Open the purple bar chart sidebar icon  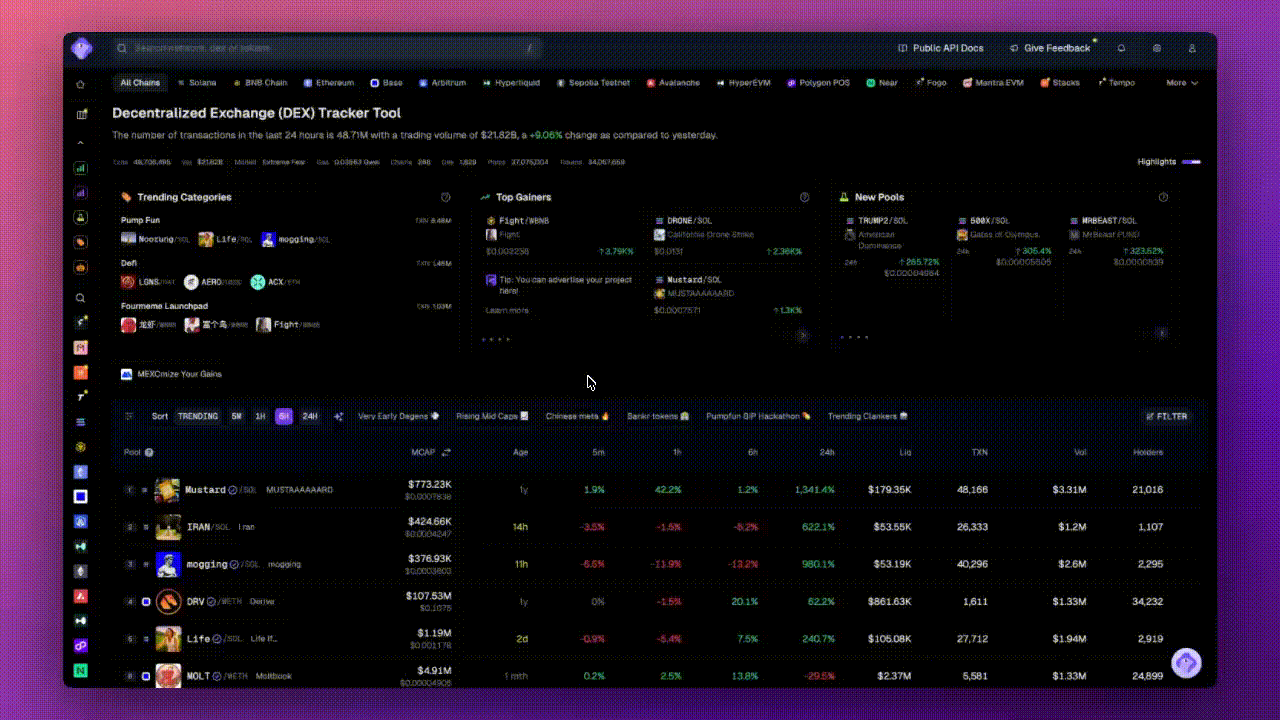coord(81,193)
